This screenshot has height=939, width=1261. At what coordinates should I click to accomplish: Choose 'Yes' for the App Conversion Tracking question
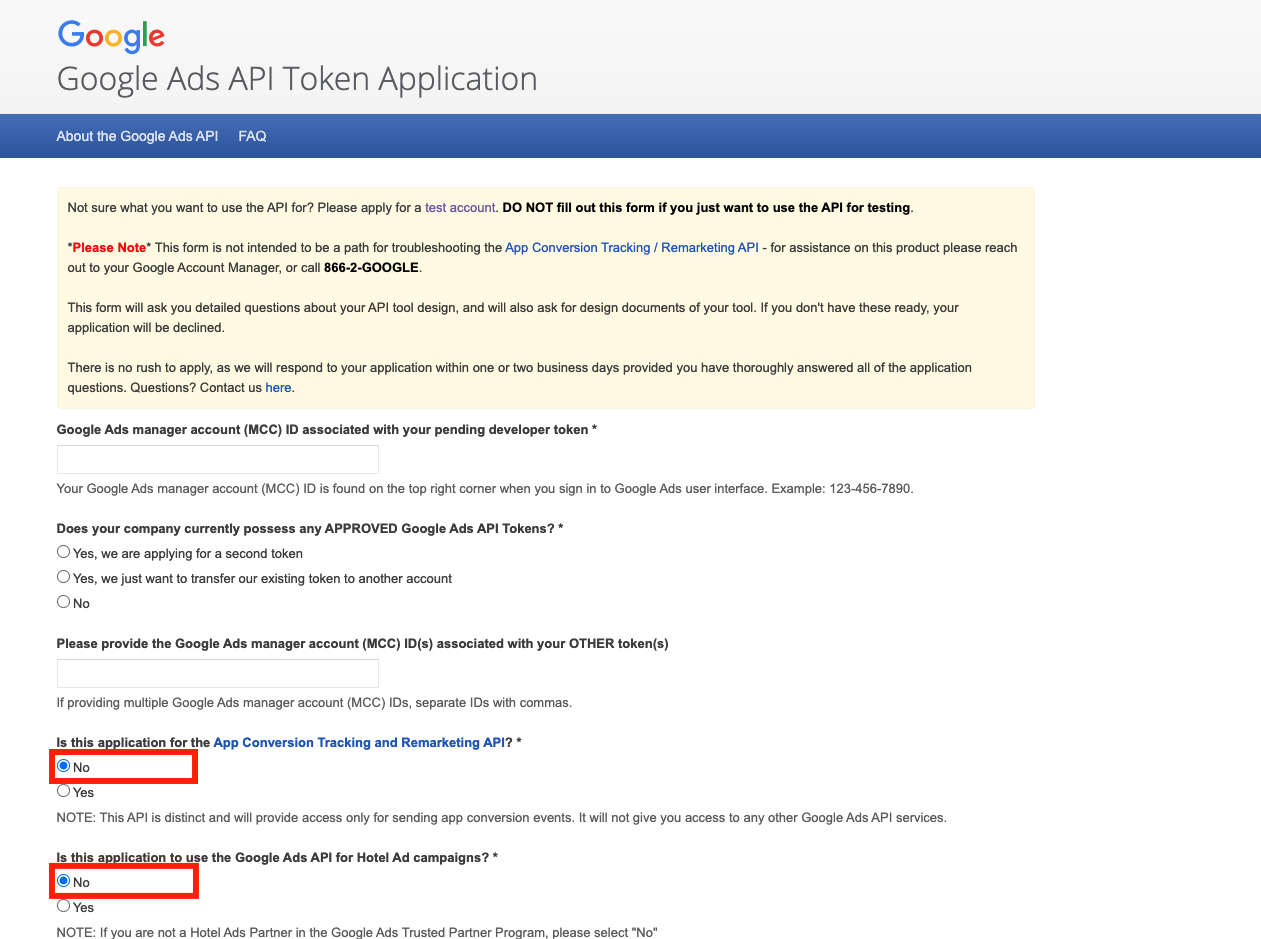tap(63, 790)
